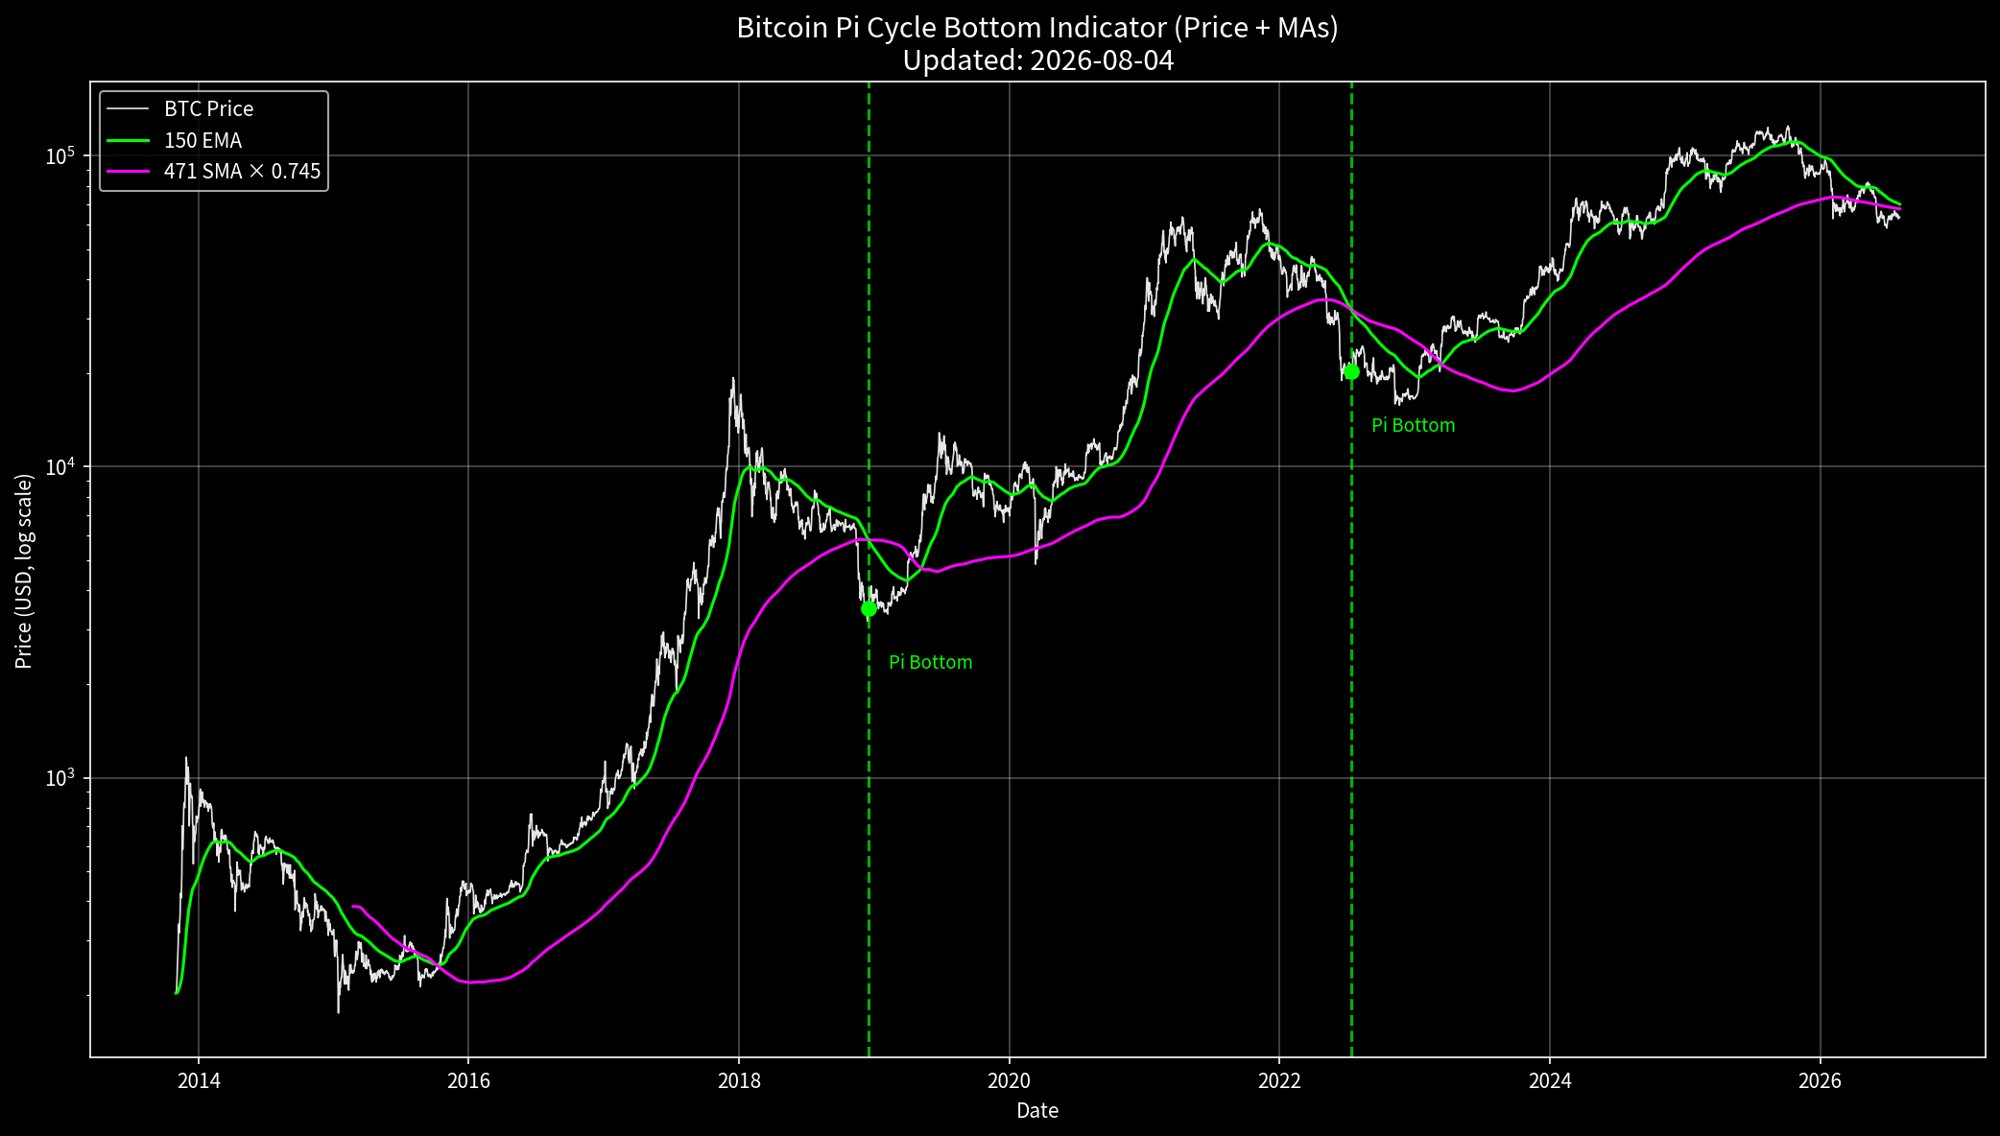This screenshot has width=2000, height=1136.
Task: Click the magenta 471 SMA legend line swatch
Action: [x=129, y=172]
